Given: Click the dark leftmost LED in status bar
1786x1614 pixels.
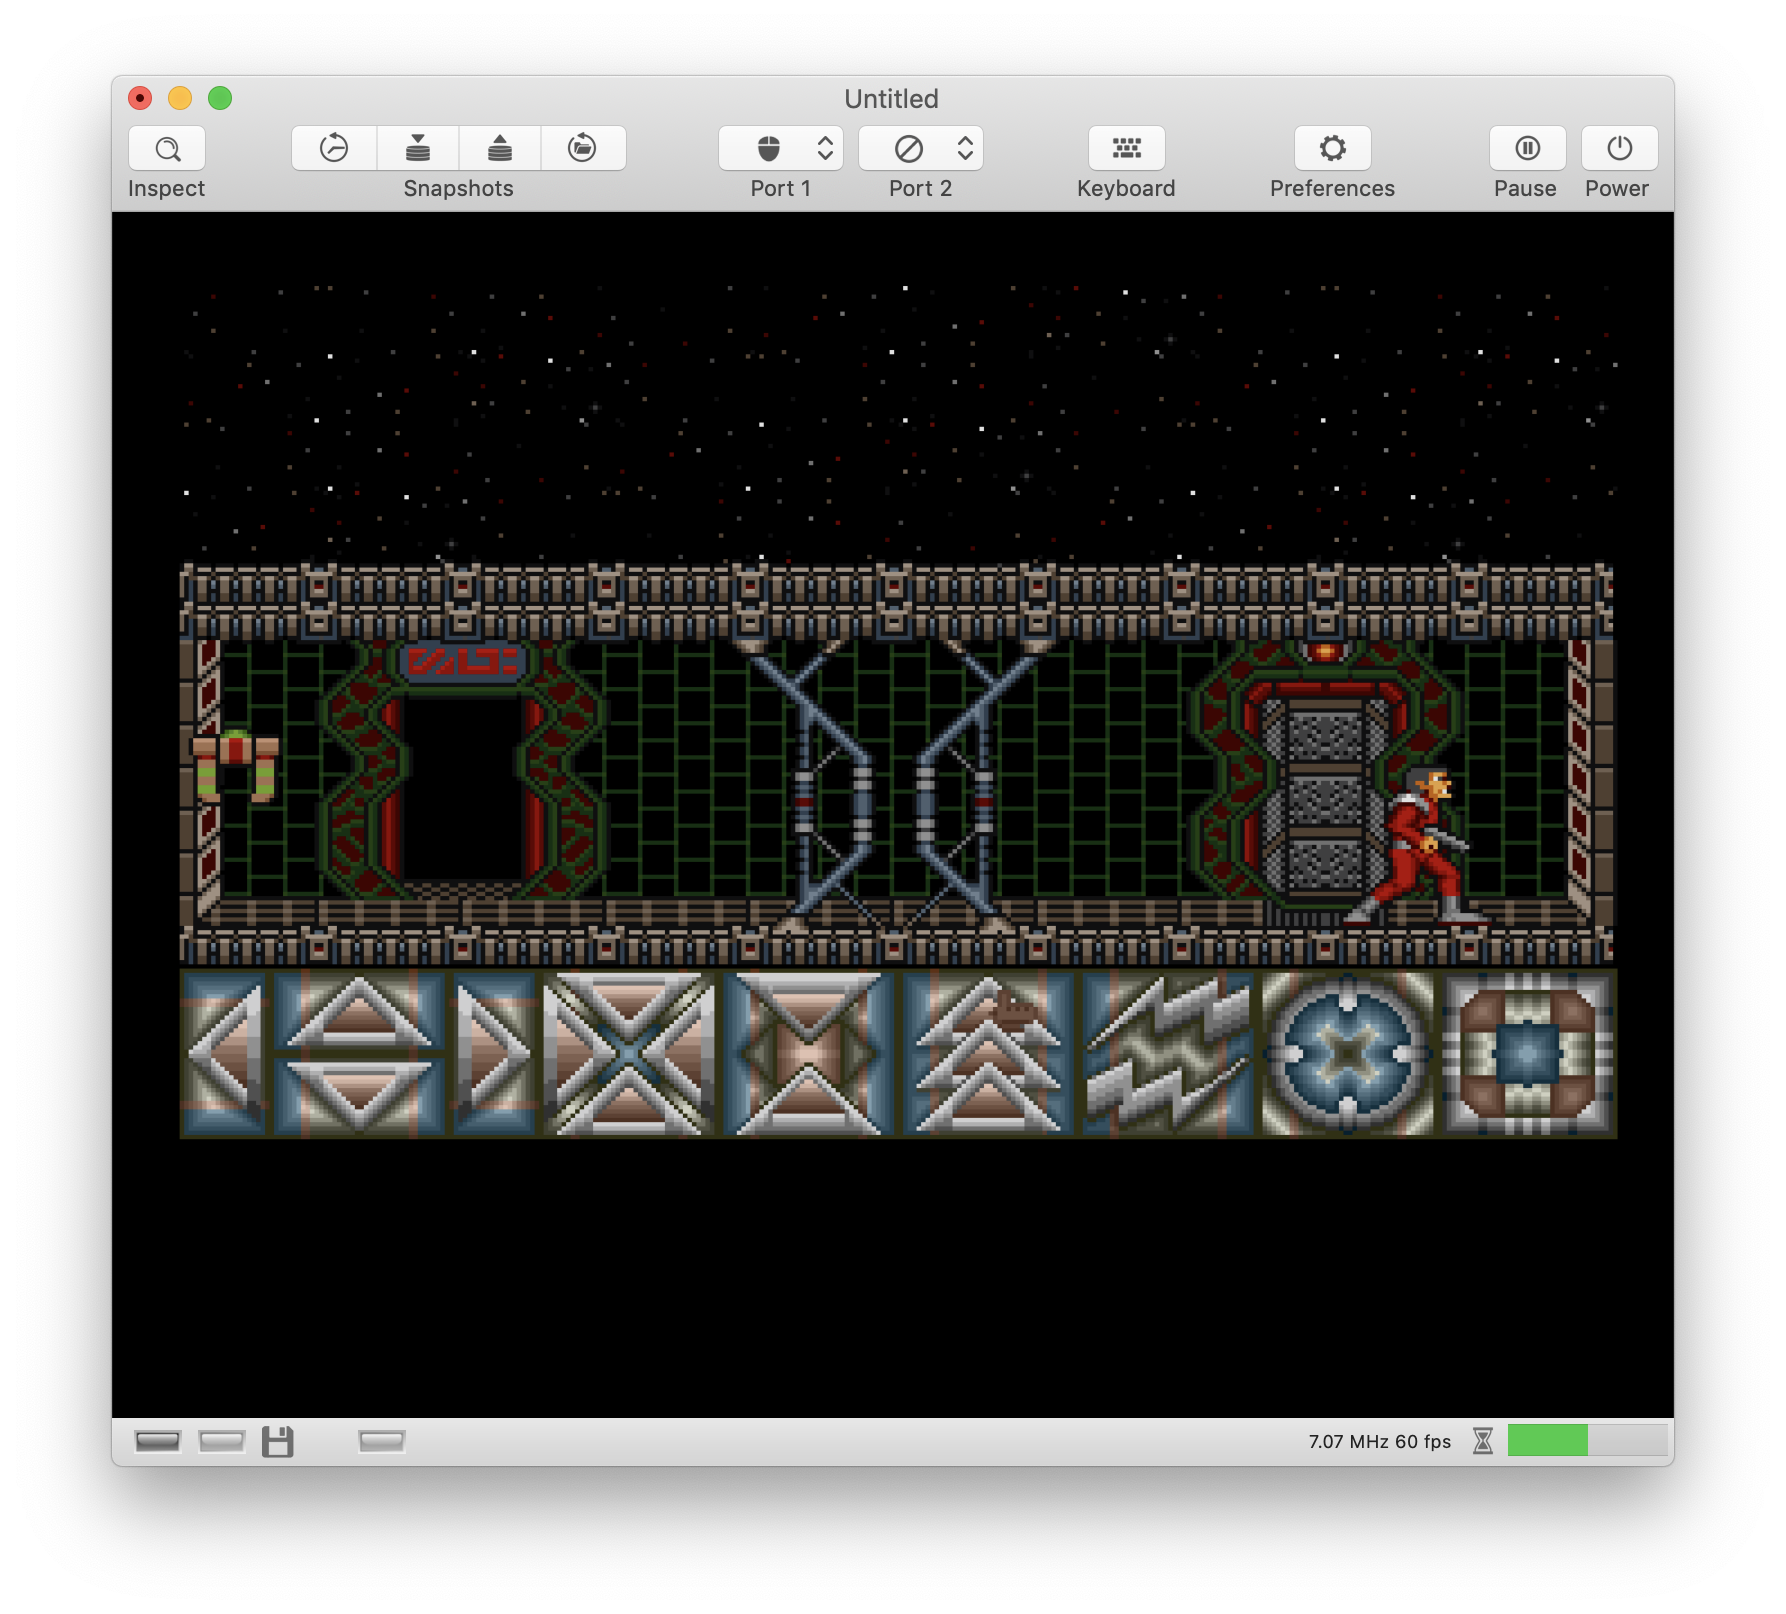Looking at the screenshot, I should click(x=158, y=1441).
